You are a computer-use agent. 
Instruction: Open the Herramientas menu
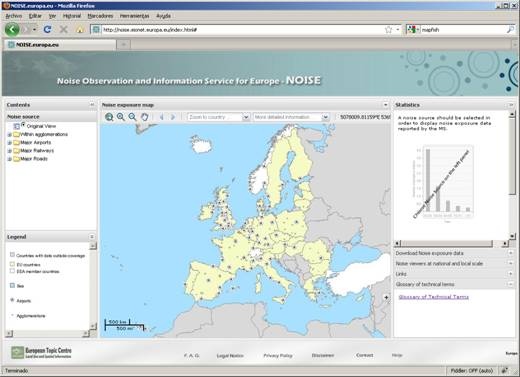point(134,16)
